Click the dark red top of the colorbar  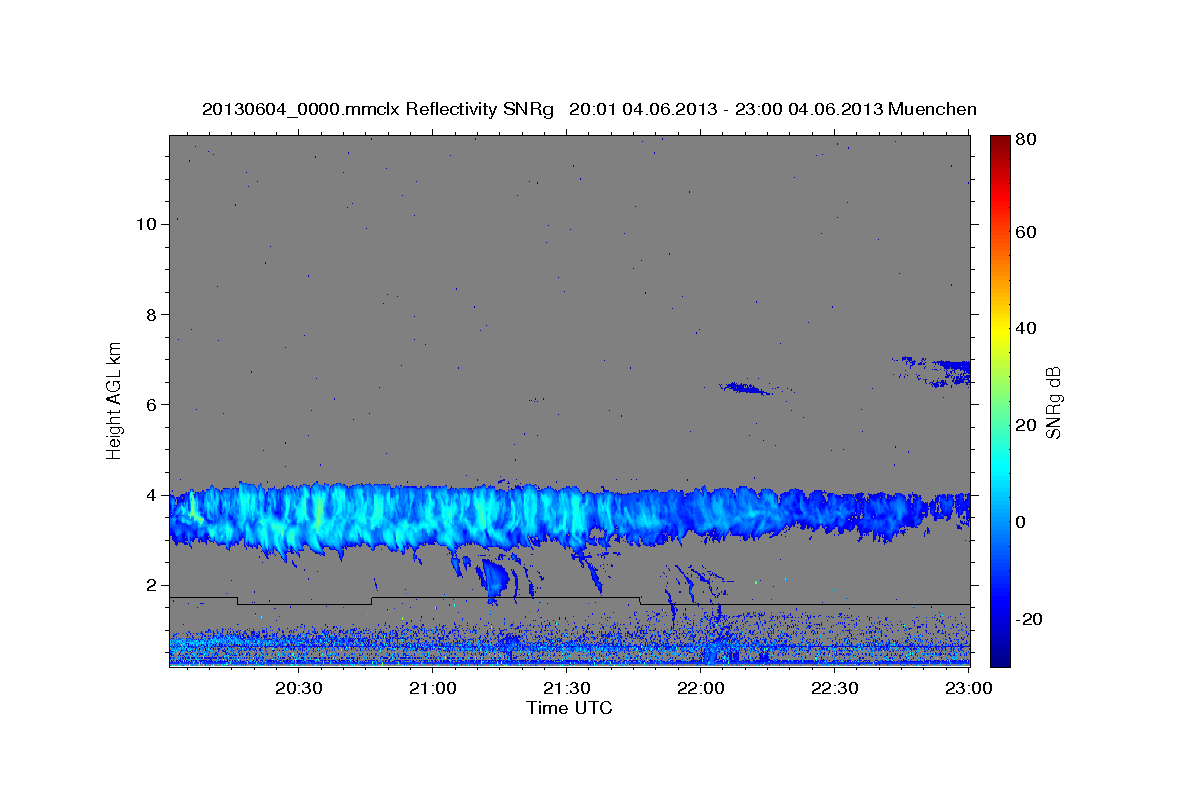(x=1000, y=142)
